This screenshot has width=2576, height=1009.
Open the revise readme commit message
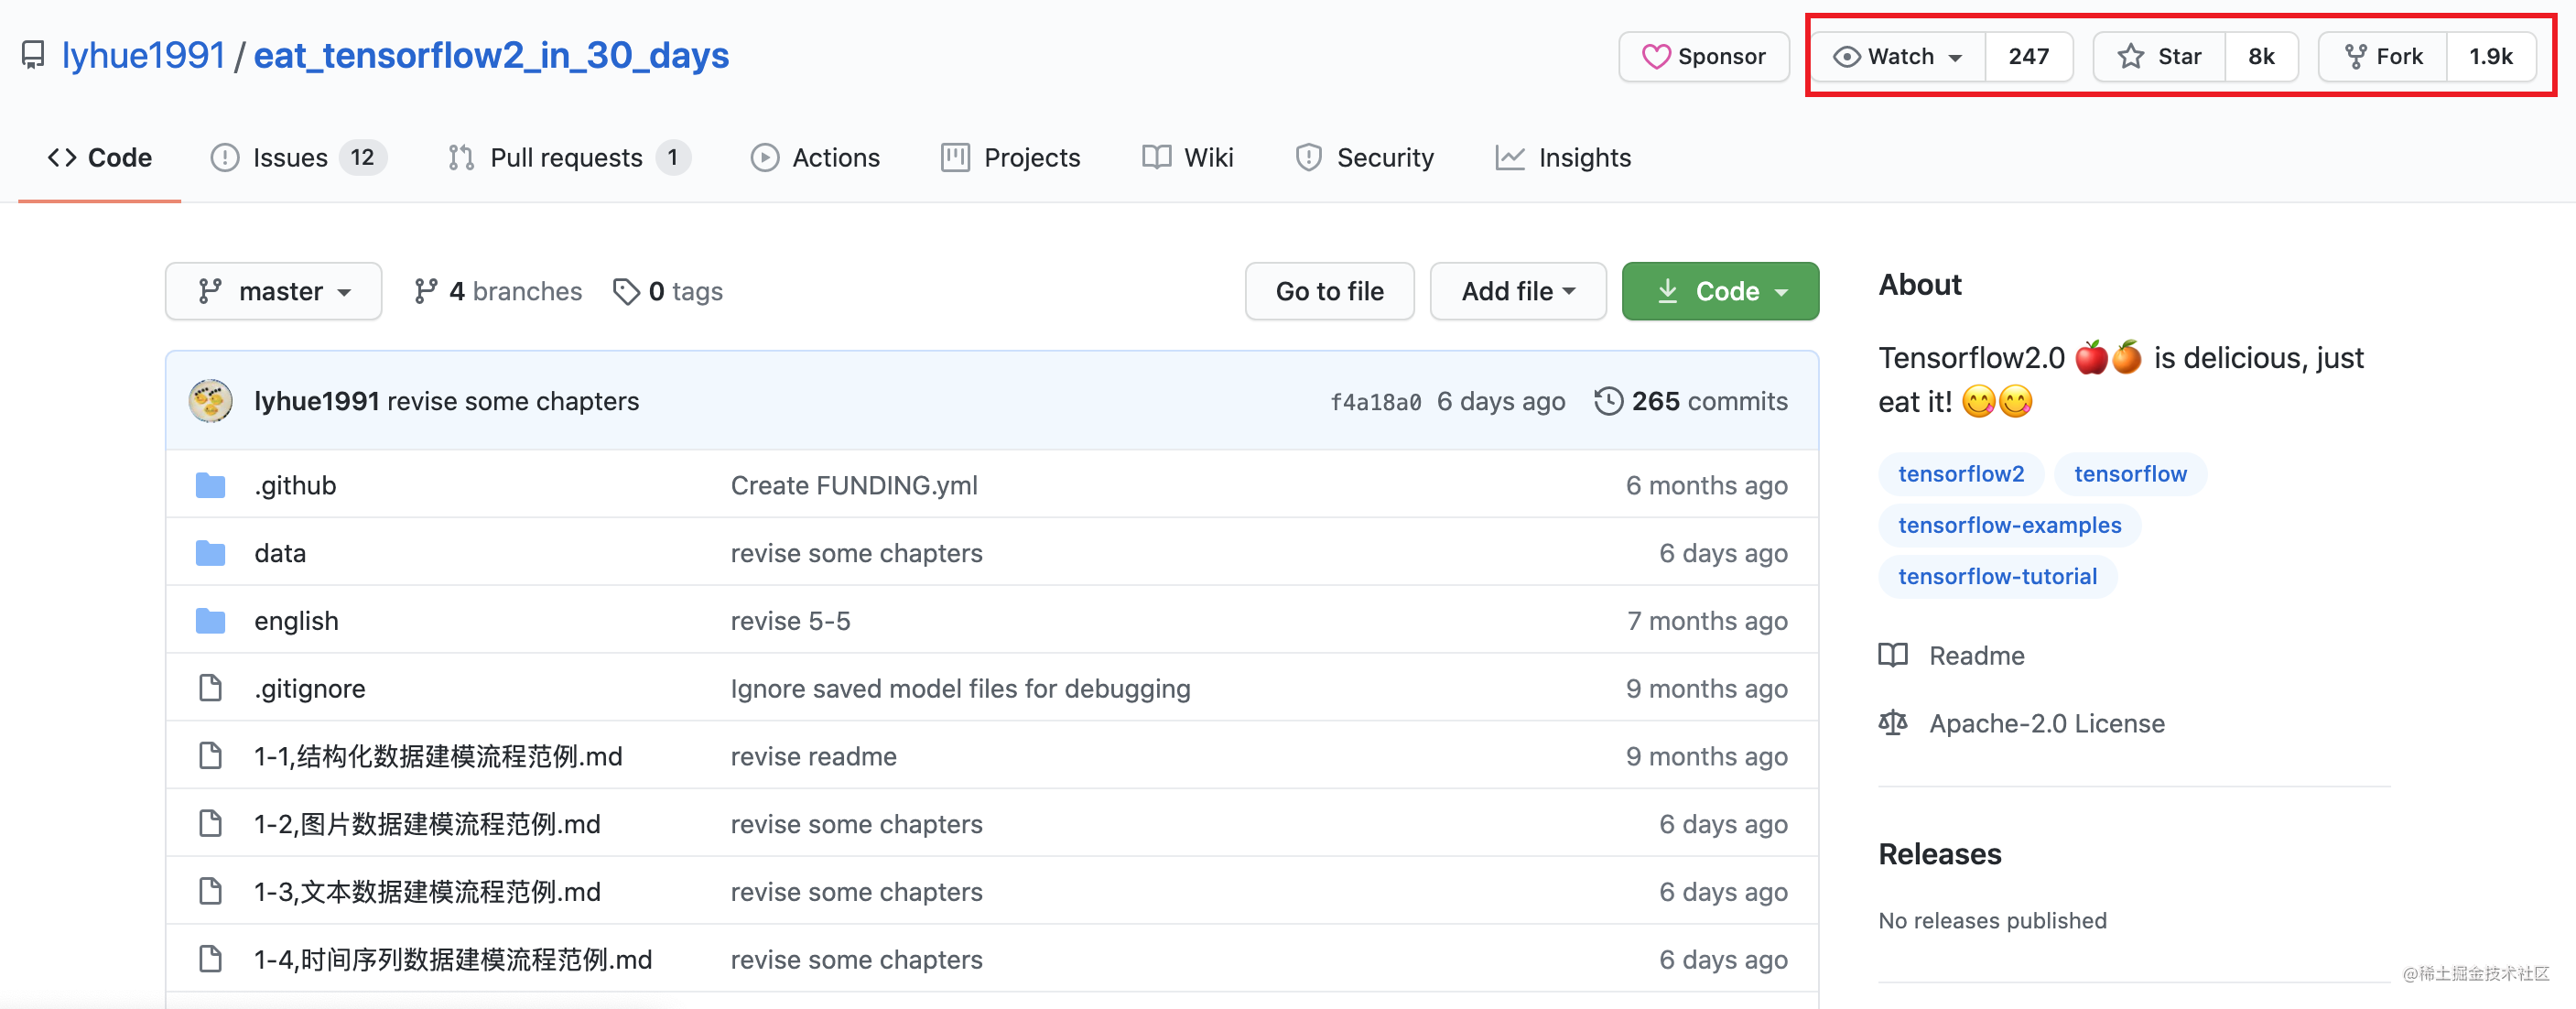point(813,757)
